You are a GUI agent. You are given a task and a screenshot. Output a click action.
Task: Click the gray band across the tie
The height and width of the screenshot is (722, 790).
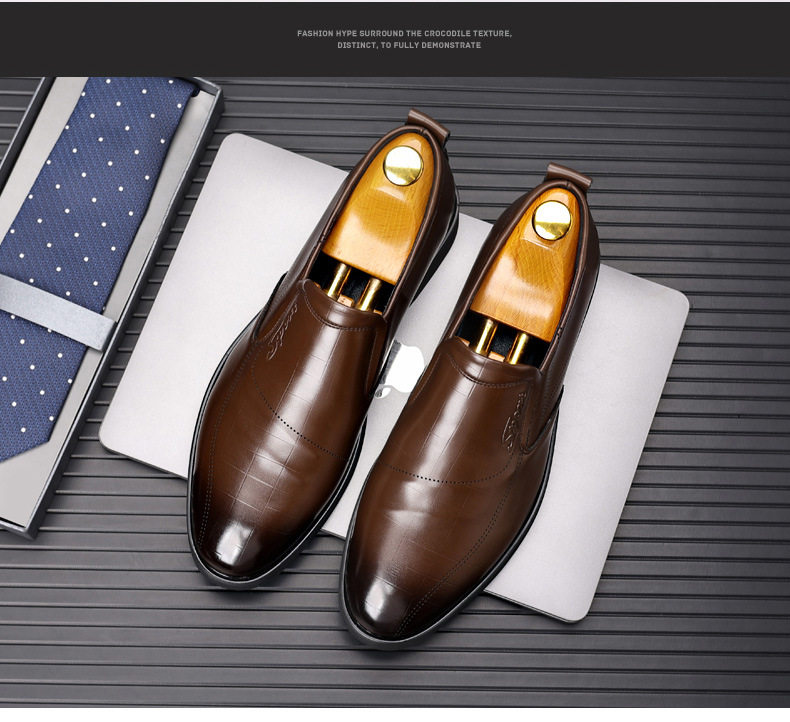point(56,312)
